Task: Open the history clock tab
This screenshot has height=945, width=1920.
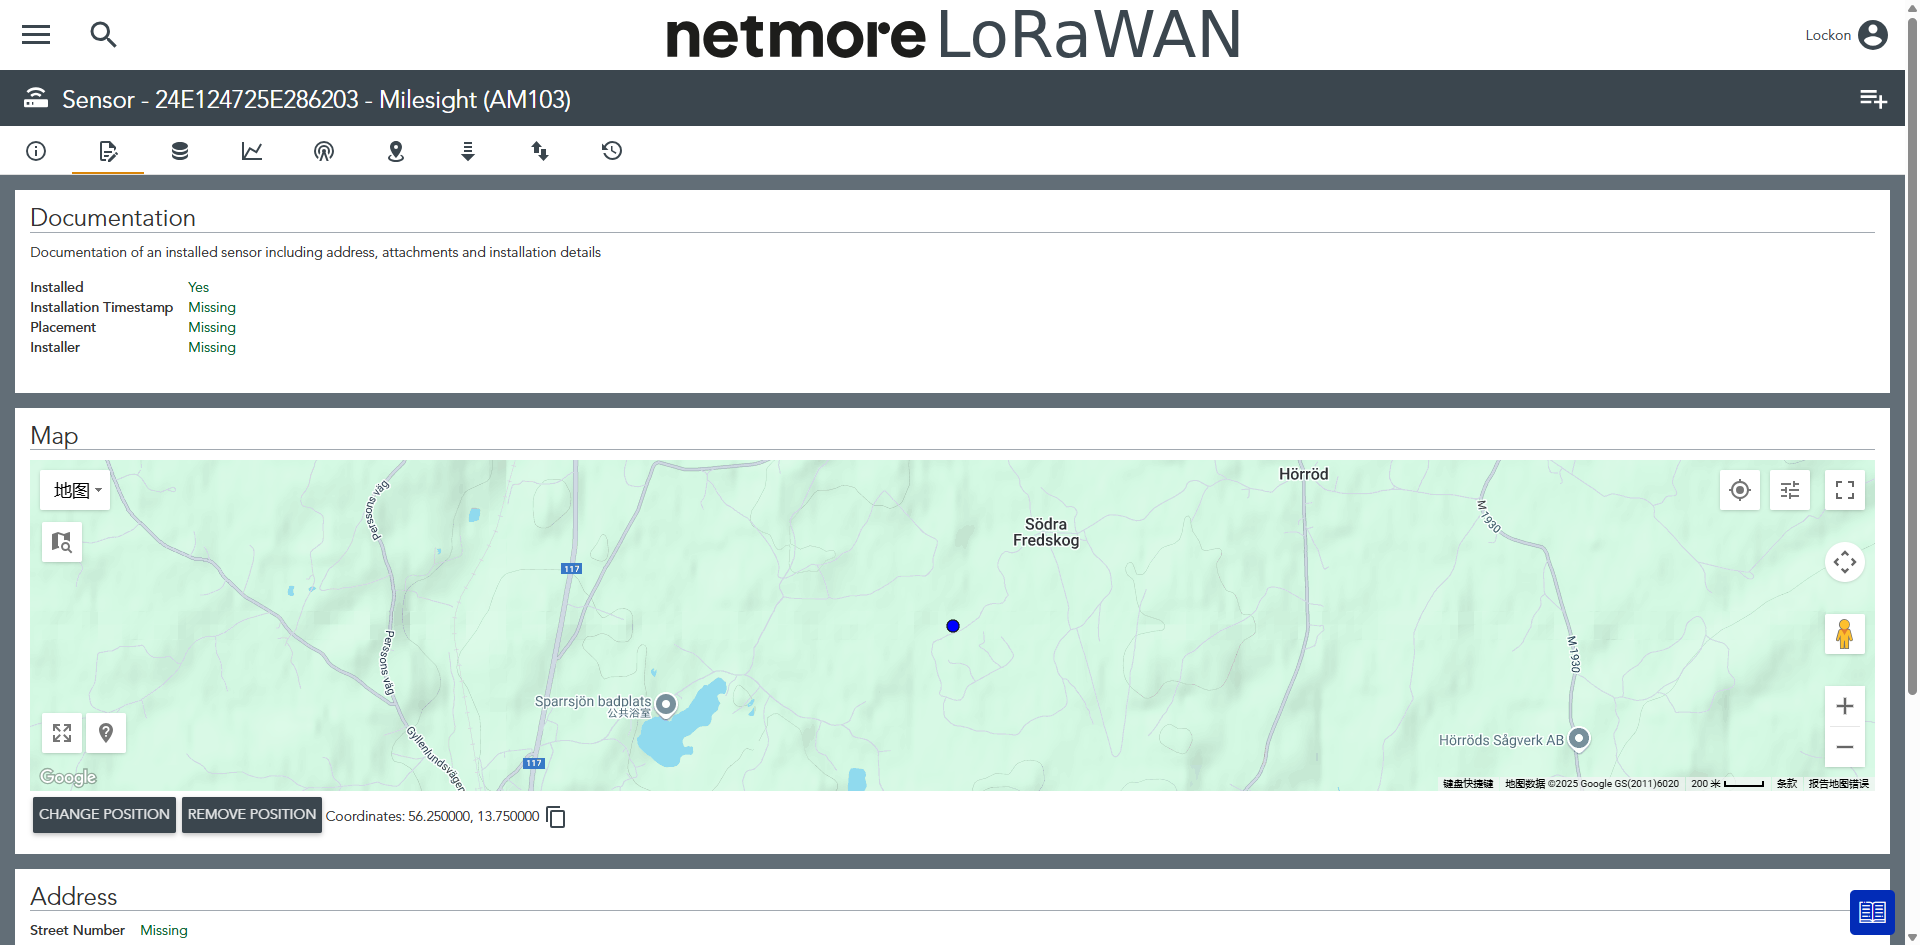Action: point(612,151)
